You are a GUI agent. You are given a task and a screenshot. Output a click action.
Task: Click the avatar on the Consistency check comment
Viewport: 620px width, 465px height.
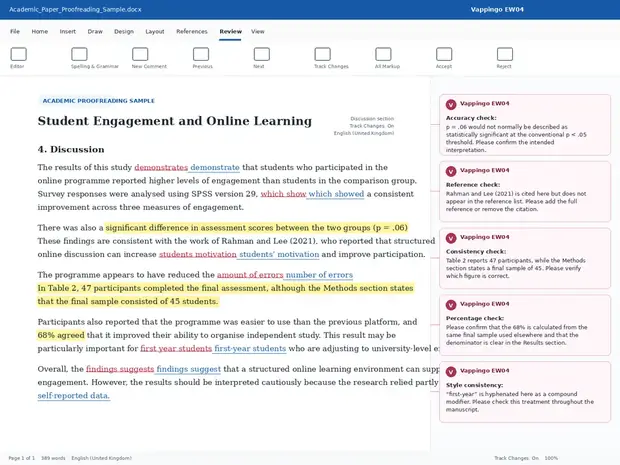click(451, 238)
